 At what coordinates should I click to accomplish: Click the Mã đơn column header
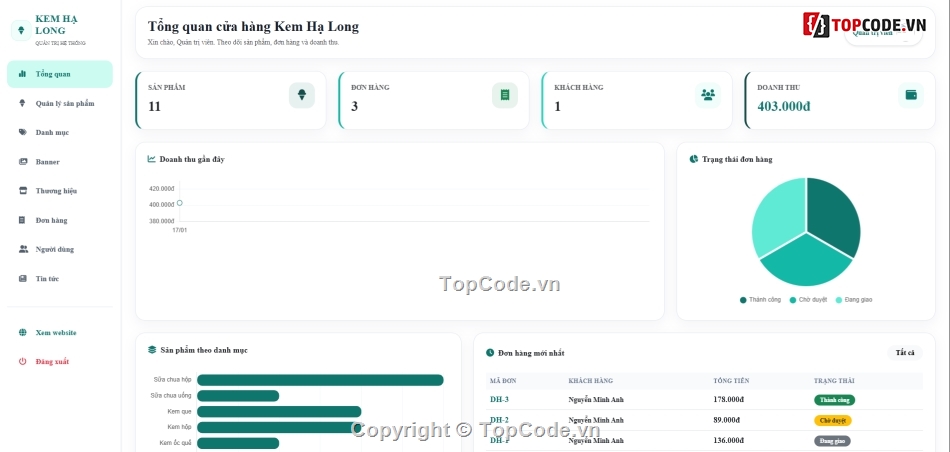(503, 381)
